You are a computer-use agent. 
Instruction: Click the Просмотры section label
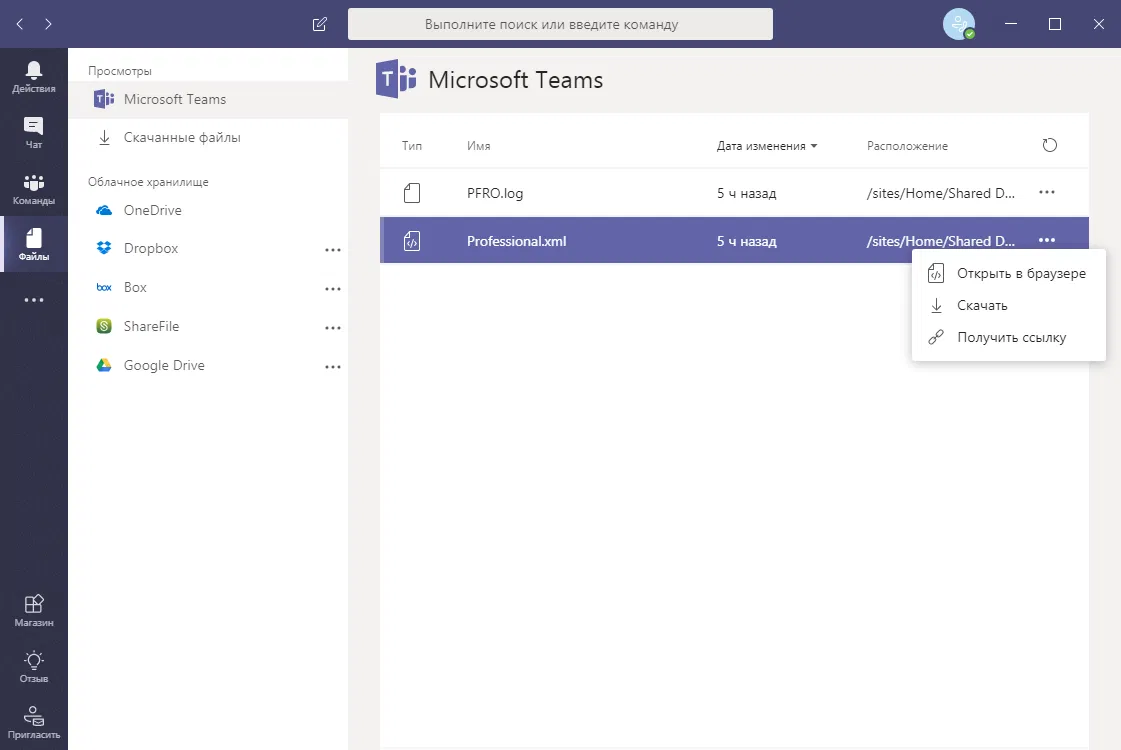(119, 71)
